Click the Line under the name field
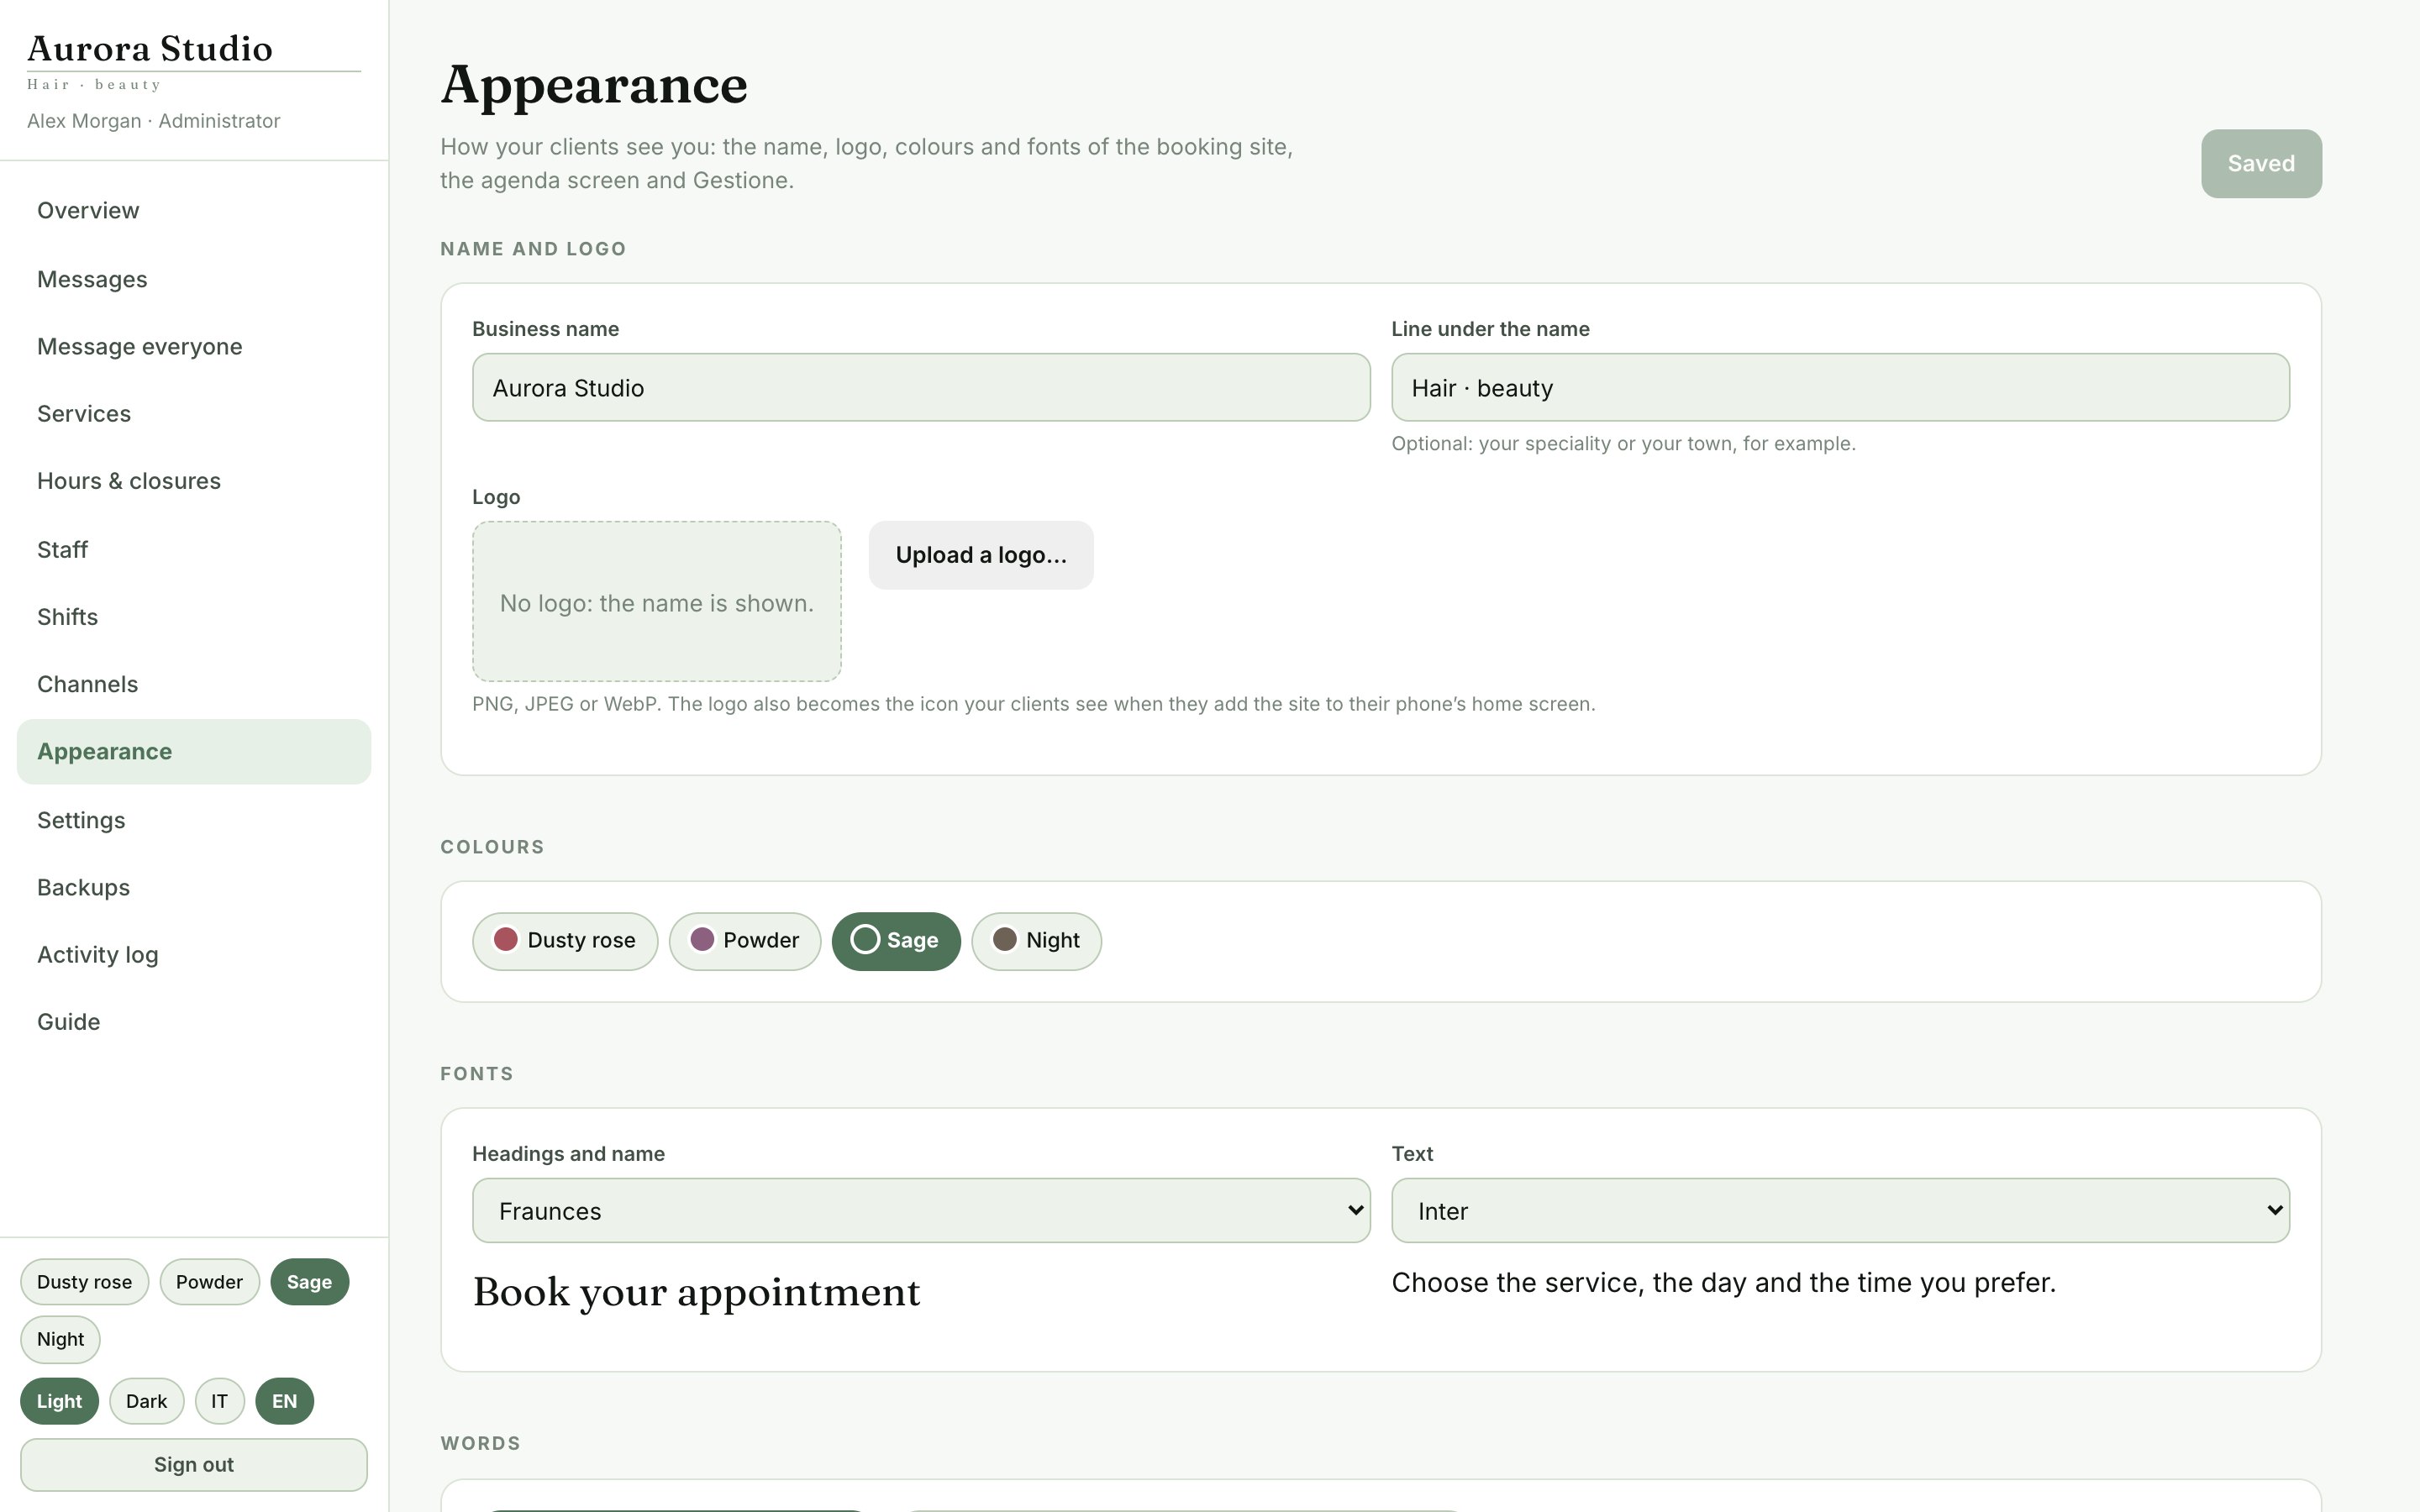The image size is (2420, 1512). tap(1840, 387)
